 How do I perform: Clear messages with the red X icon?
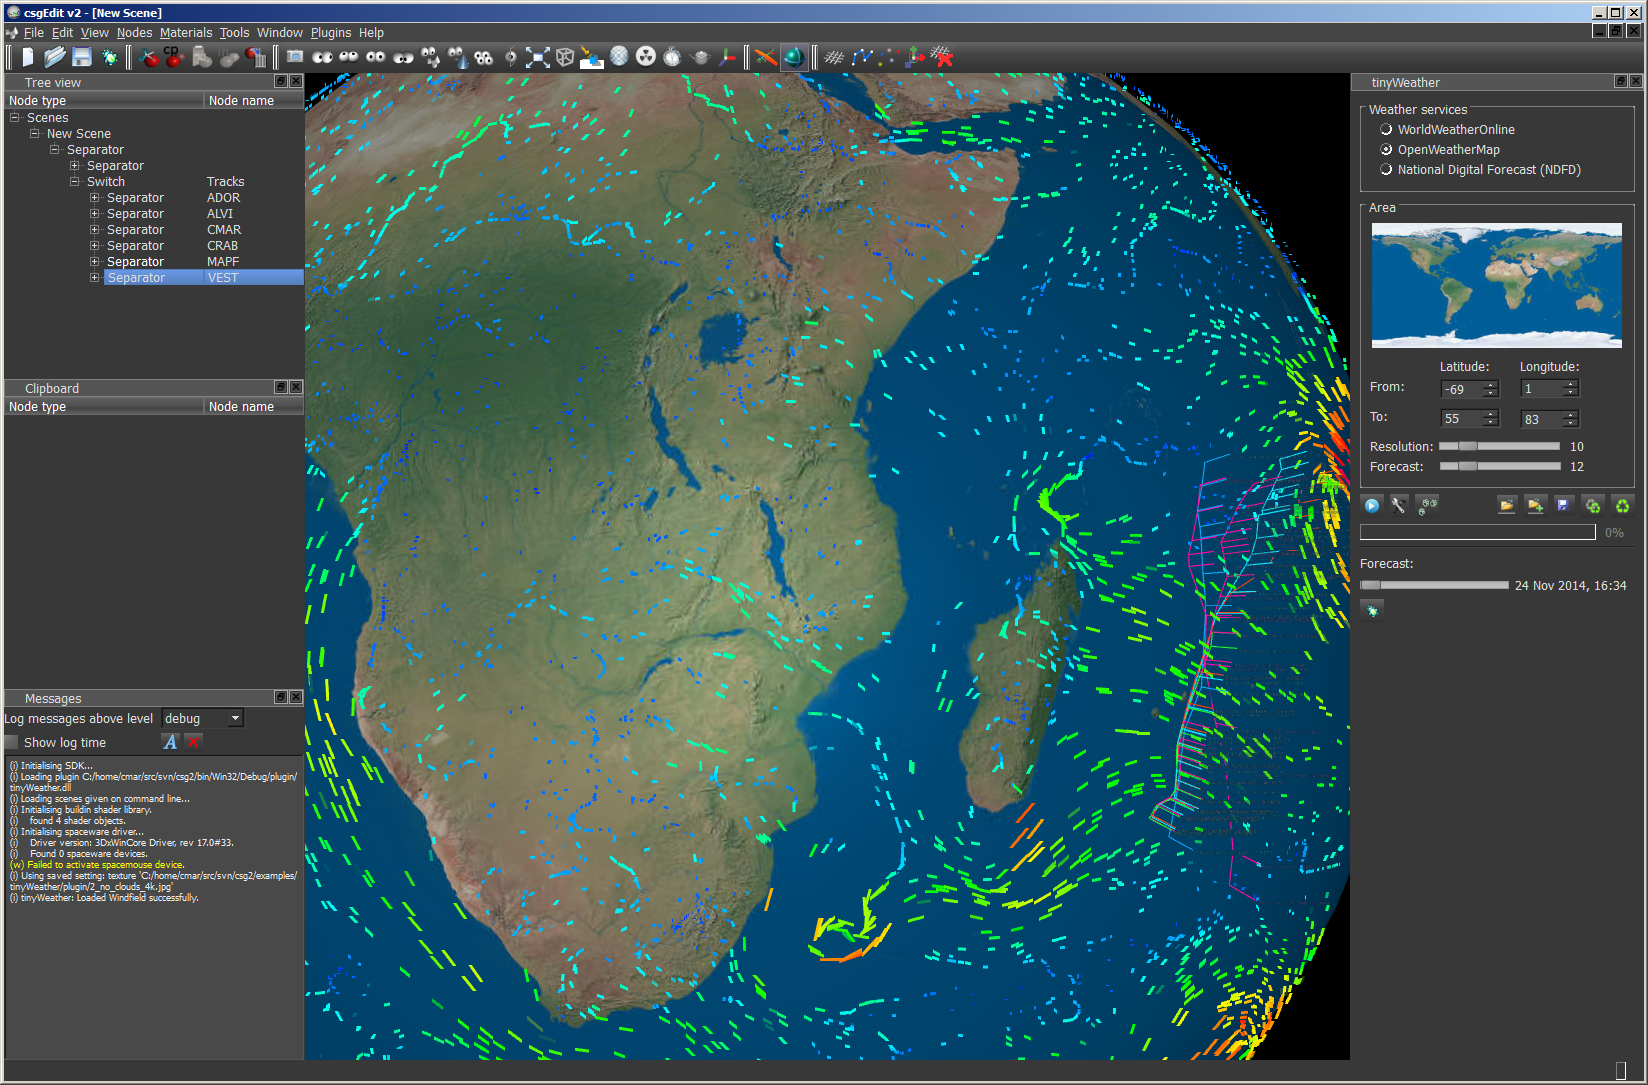(194, 742)
